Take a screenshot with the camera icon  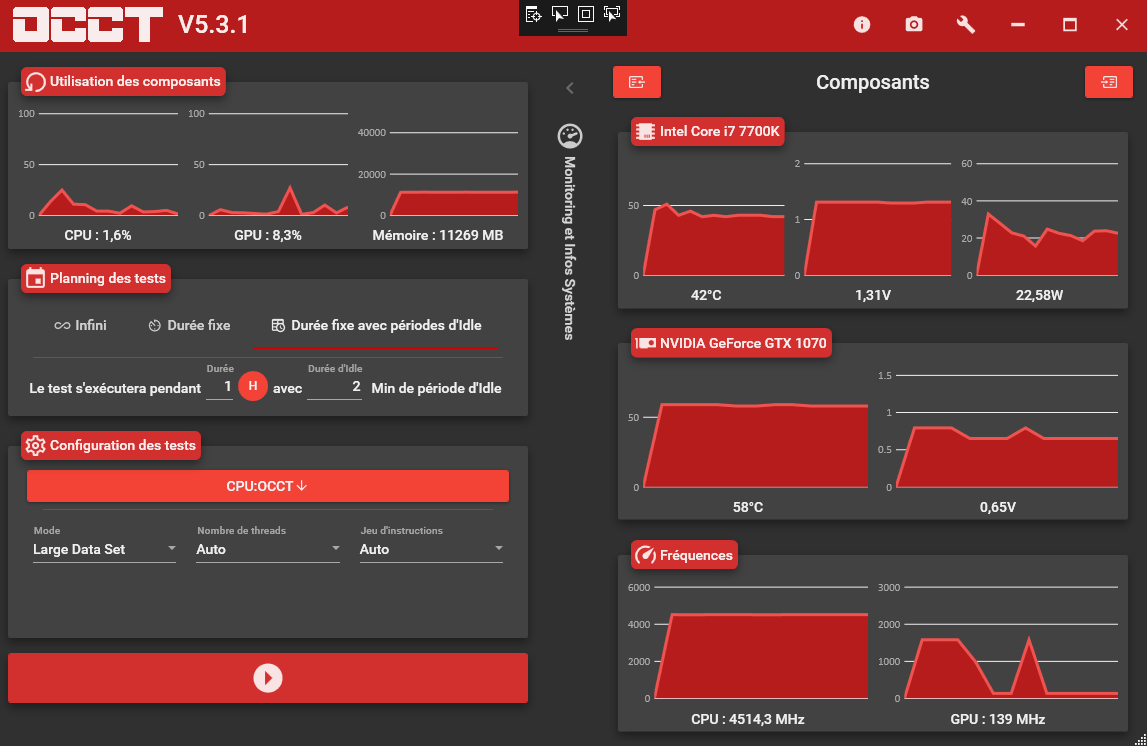pyautogui.click(x=914, y=25)
